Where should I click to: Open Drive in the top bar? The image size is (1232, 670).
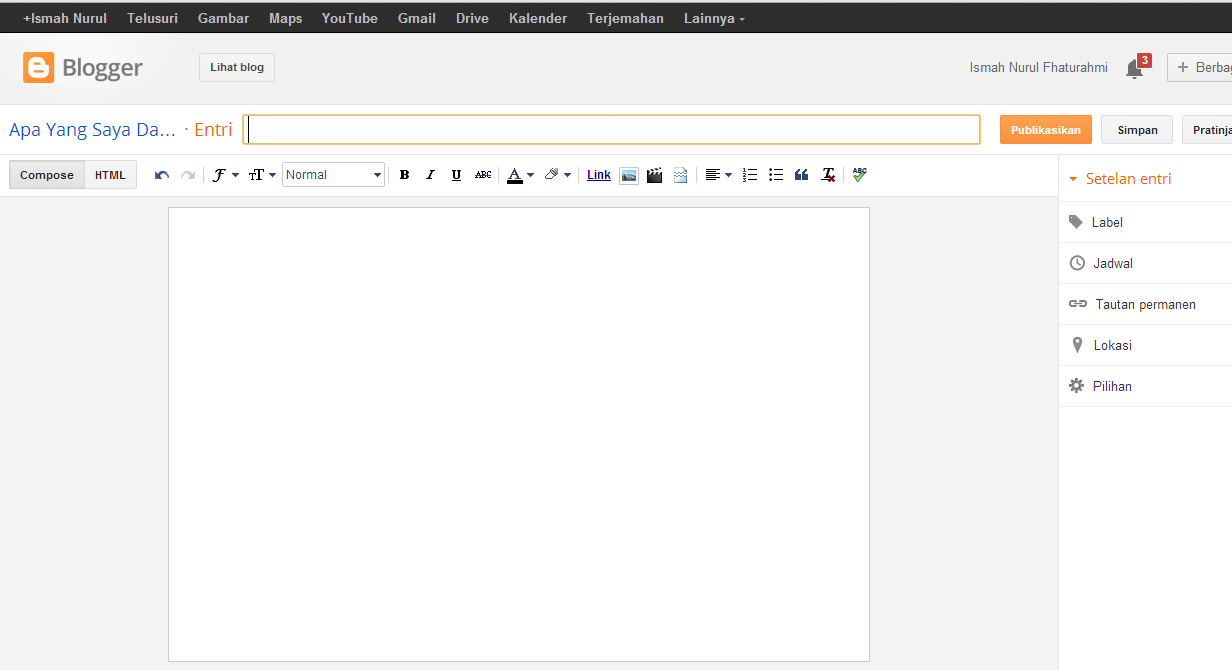(472, 18)
